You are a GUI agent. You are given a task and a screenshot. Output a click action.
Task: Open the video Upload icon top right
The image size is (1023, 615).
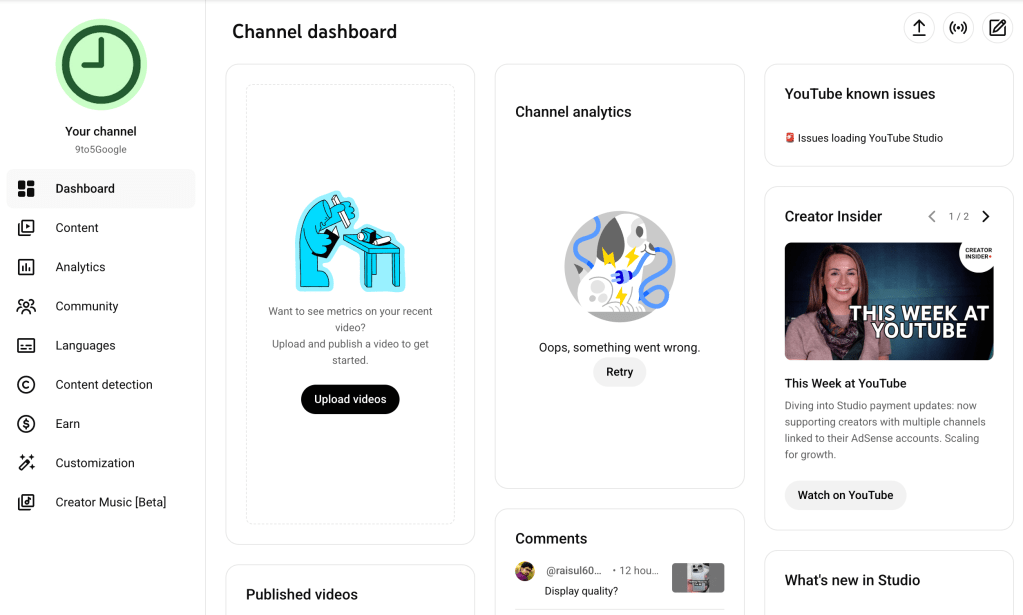pos(918,27)
